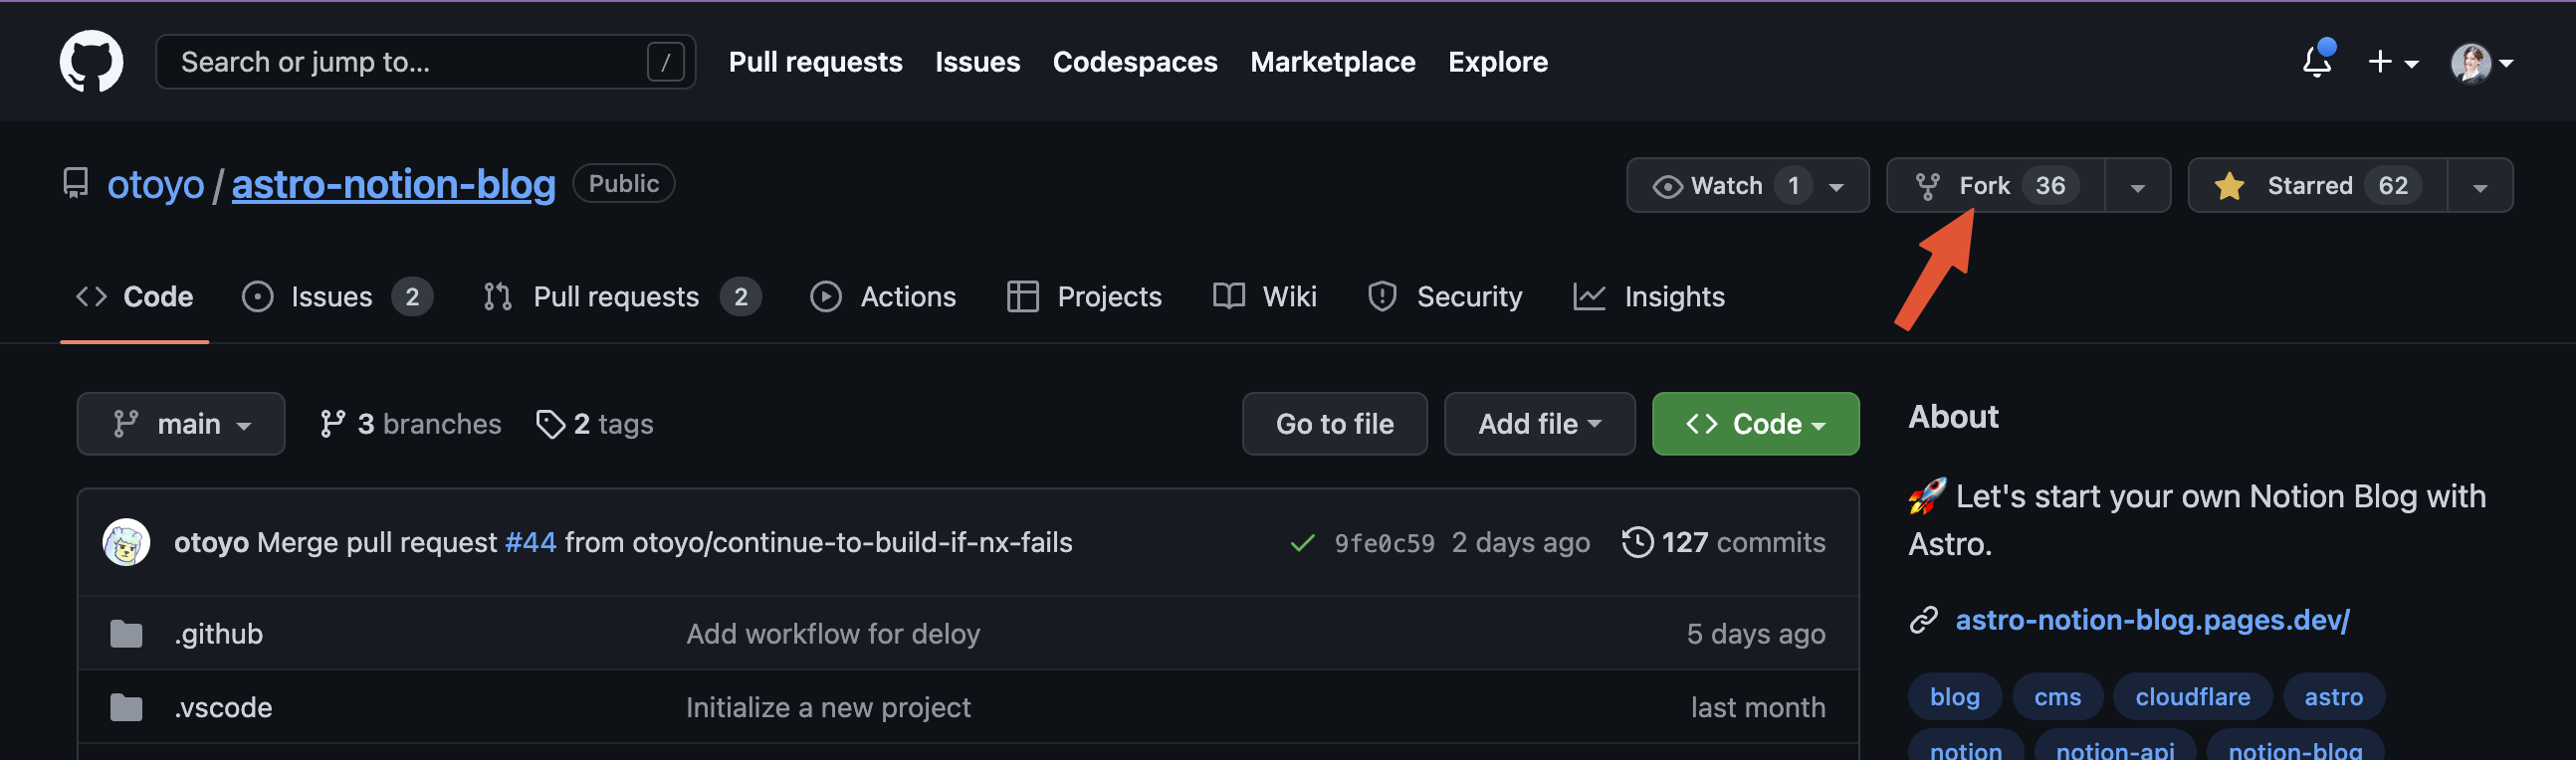Switch to the Security tab
This screenshot has height=760, width=2576.
(x=1444, y=297)
